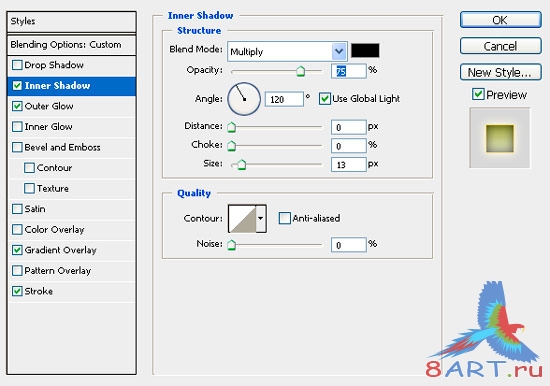Screen dimensions: 550x386
Task: Click the New Style button
Action: 501,72
